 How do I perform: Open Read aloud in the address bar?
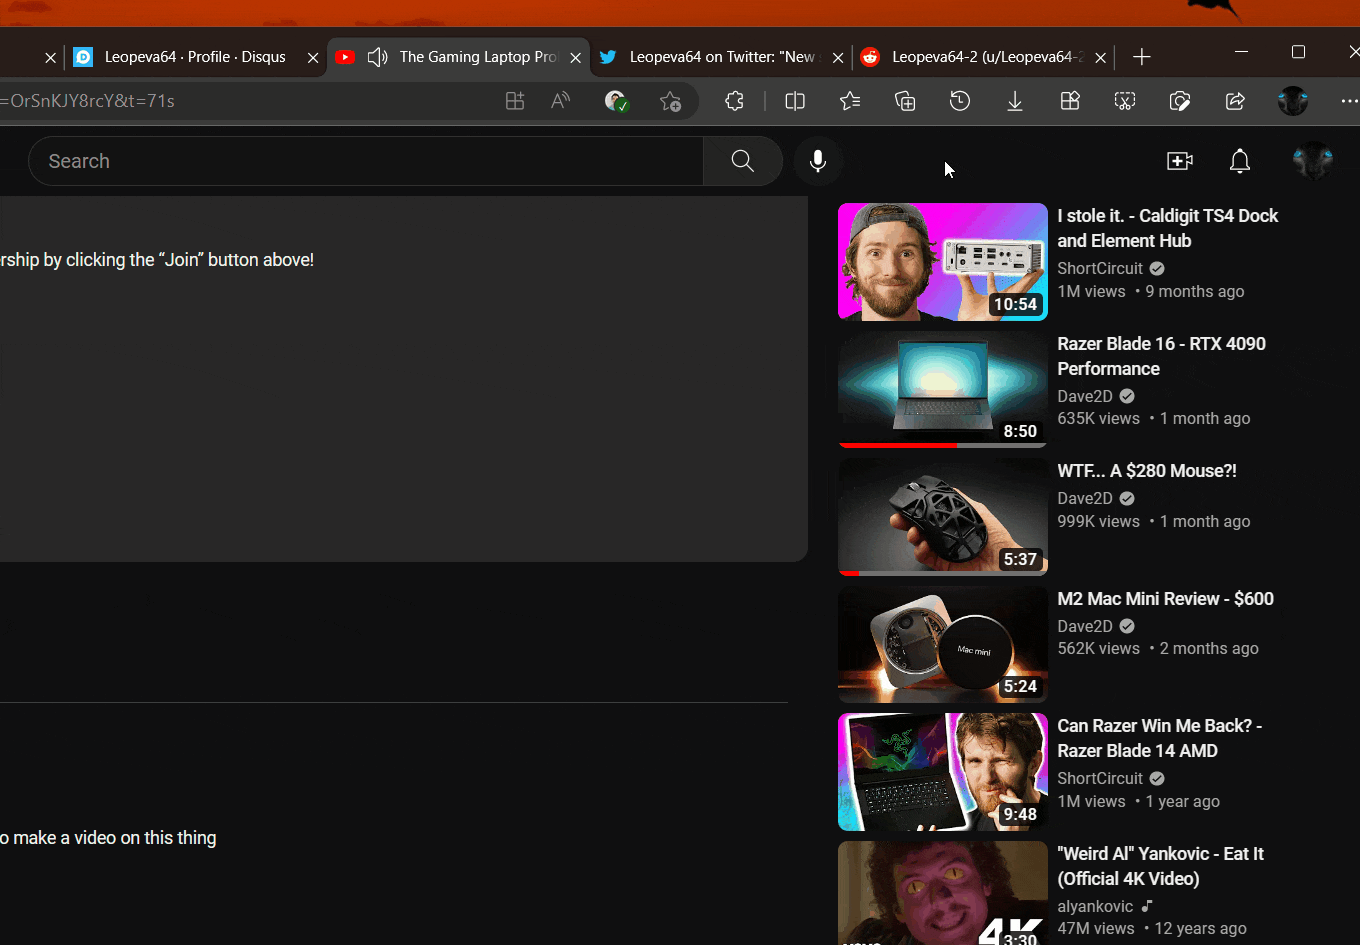(561, 101)
